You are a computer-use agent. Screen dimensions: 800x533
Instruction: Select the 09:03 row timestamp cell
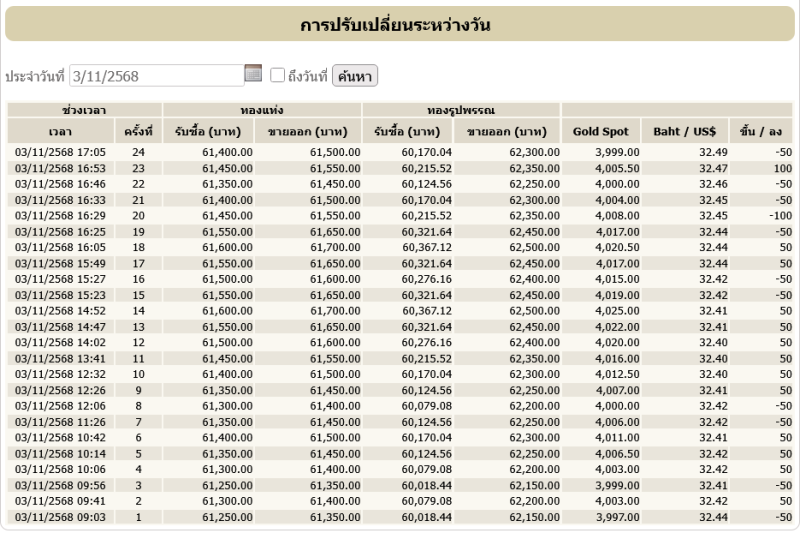pos(60,517)
